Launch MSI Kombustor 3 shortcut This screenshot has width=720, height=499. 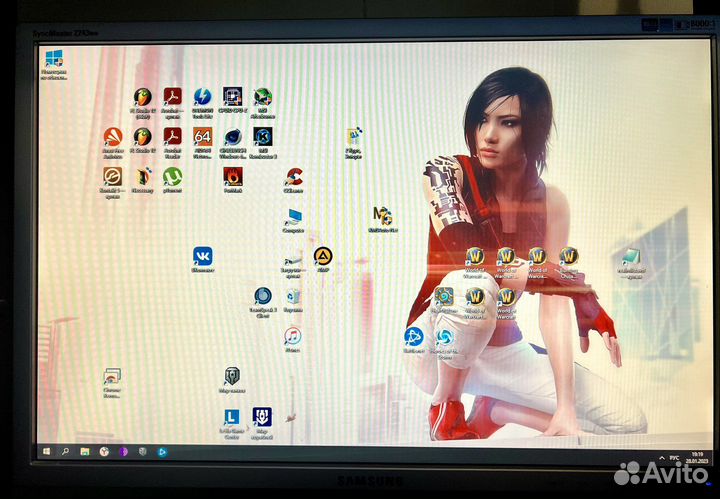click(263, 137)
